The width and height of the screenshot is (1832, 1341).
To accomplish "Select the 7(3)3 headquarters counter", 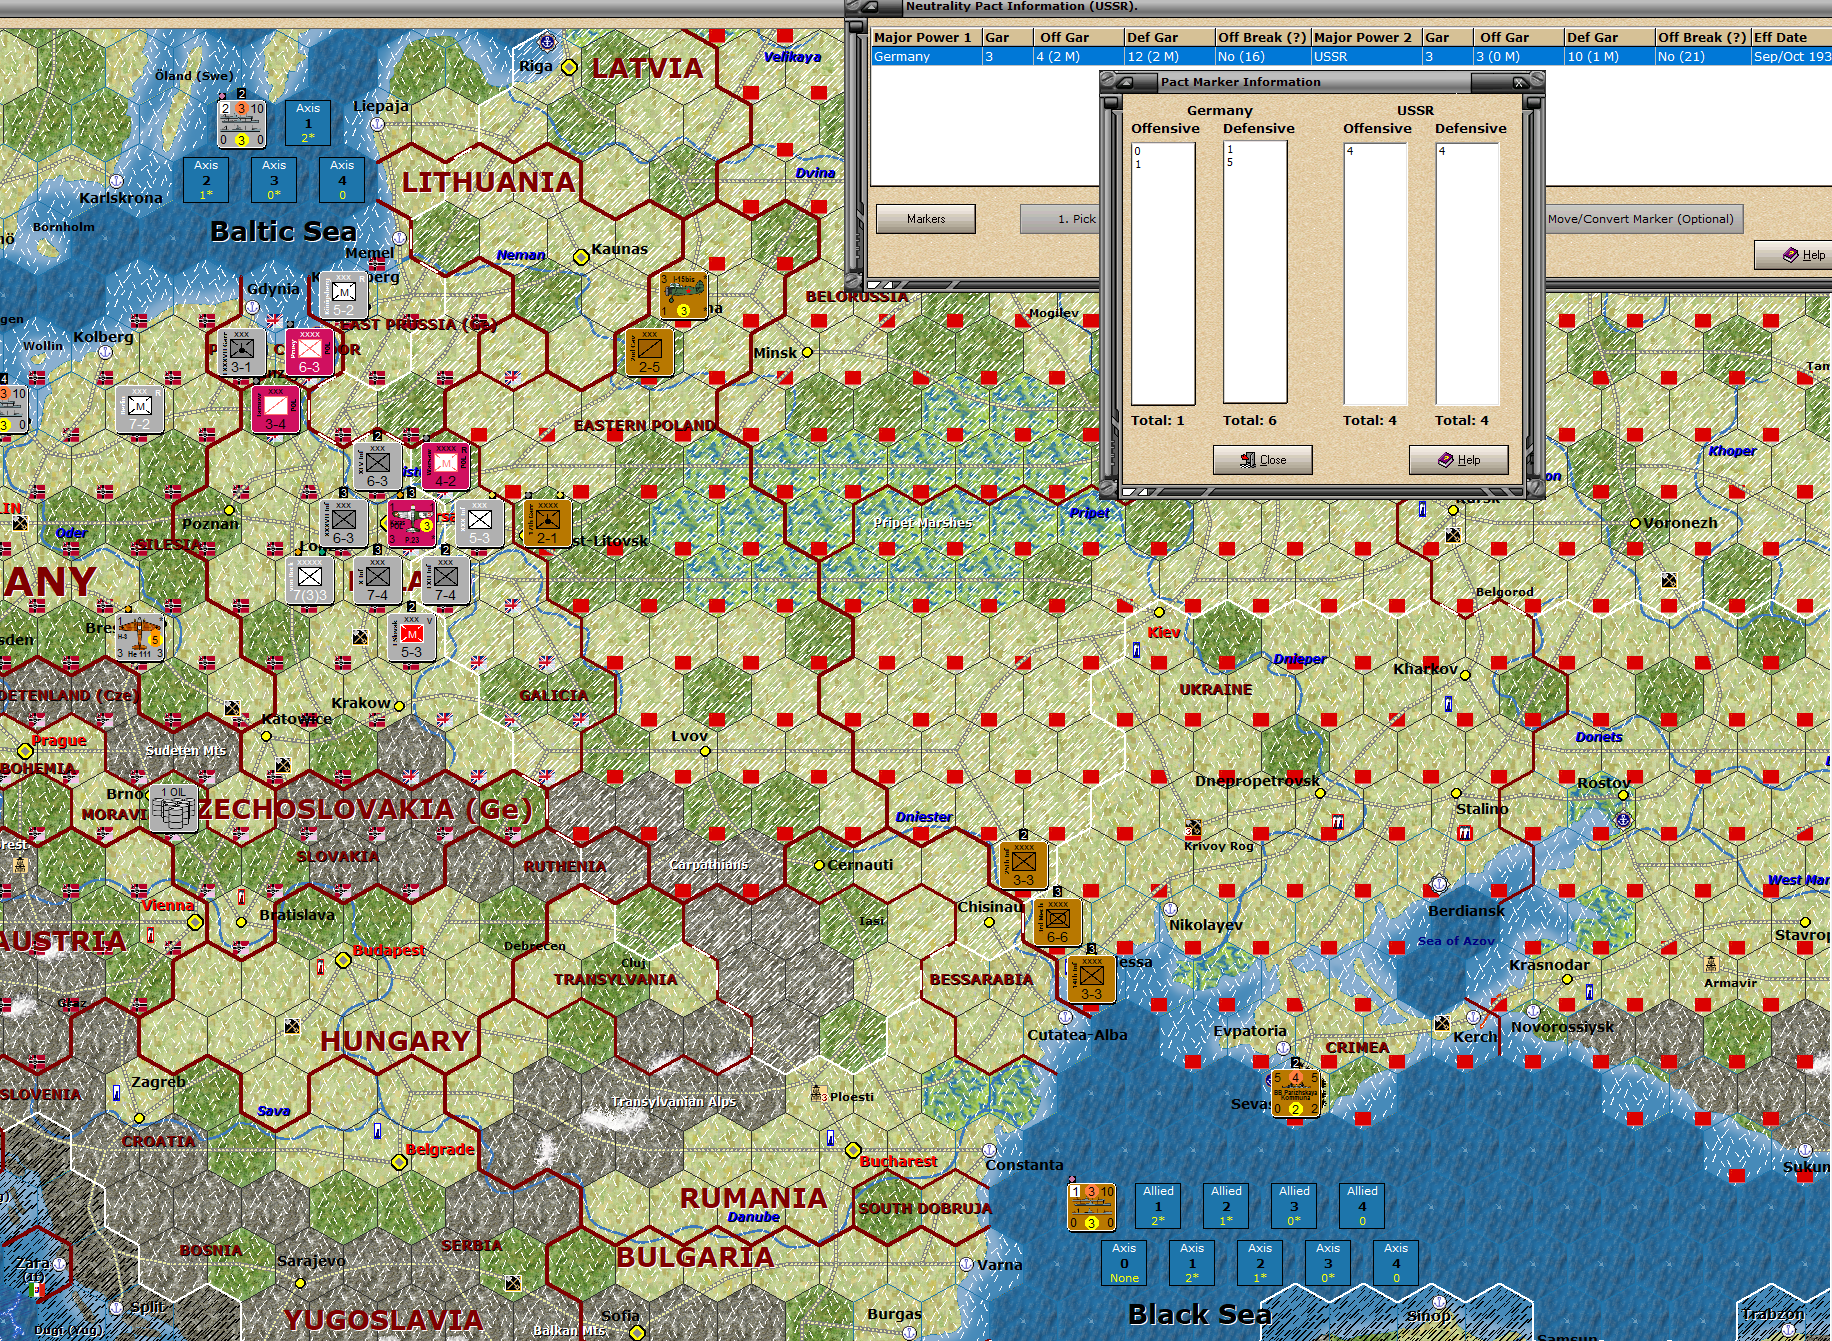I will (x=309, y=580).
